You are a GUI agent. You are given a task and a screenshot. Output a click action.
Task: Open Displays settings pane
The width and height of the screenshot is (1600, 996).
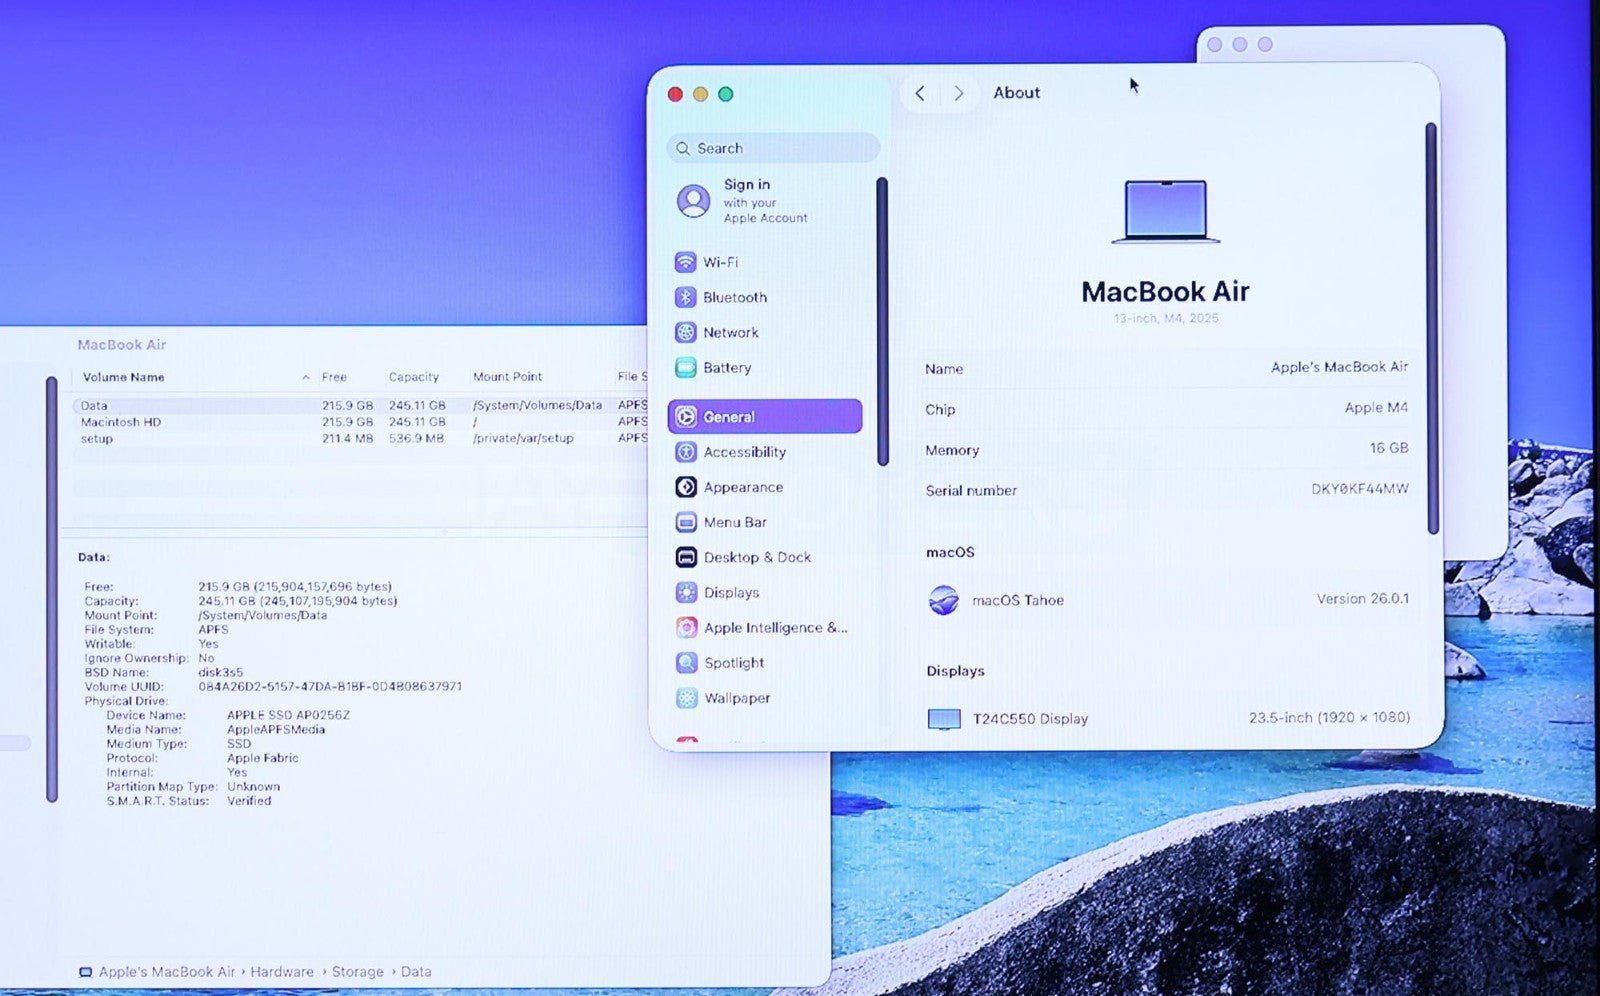point(731,593)
